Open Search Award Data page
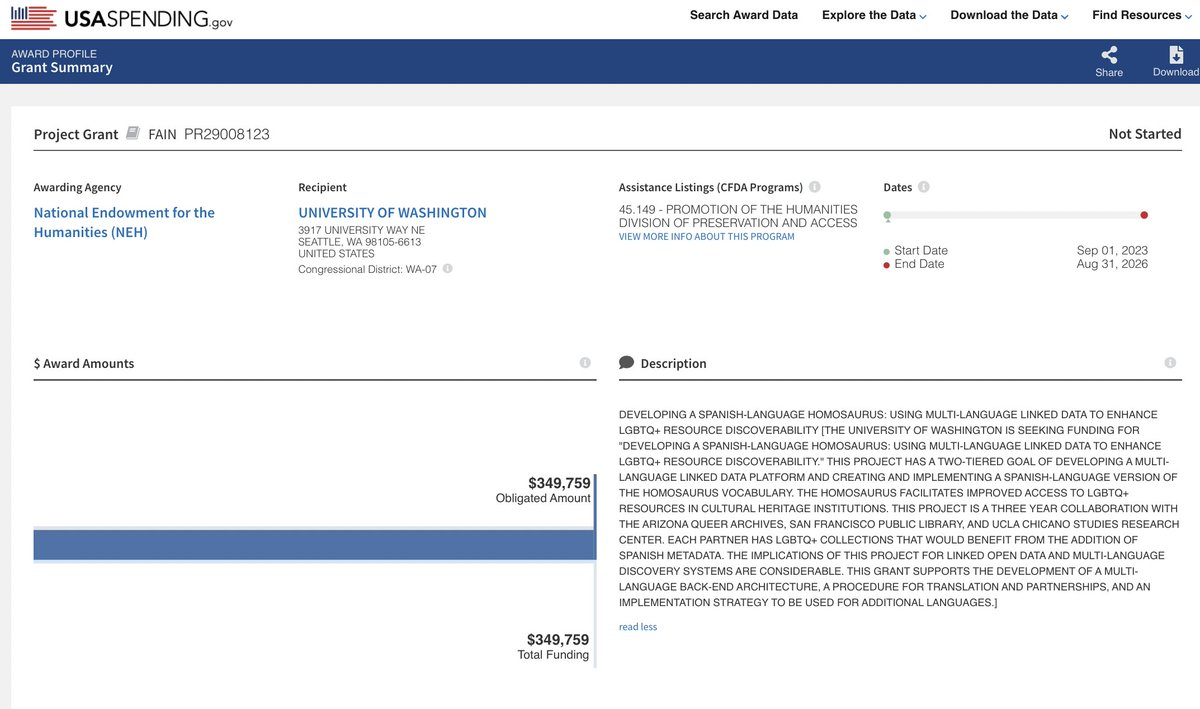This screenshot has height=709, width=1200. tap(744, 15)
